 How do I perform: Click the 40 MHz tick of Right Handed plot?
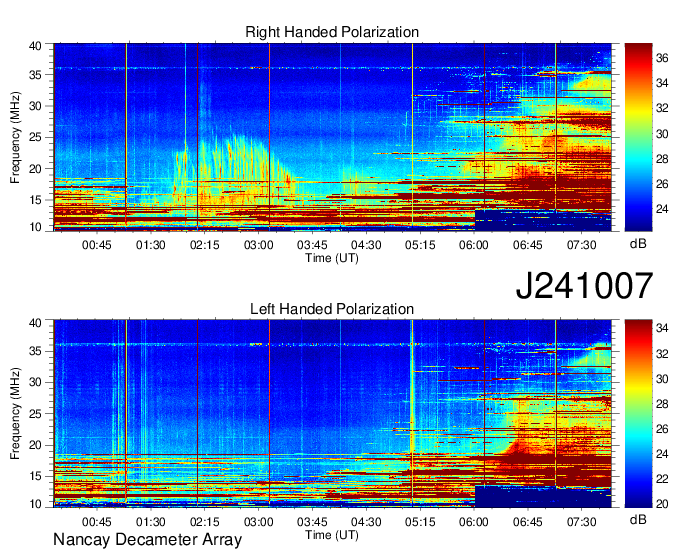[36, 46]
